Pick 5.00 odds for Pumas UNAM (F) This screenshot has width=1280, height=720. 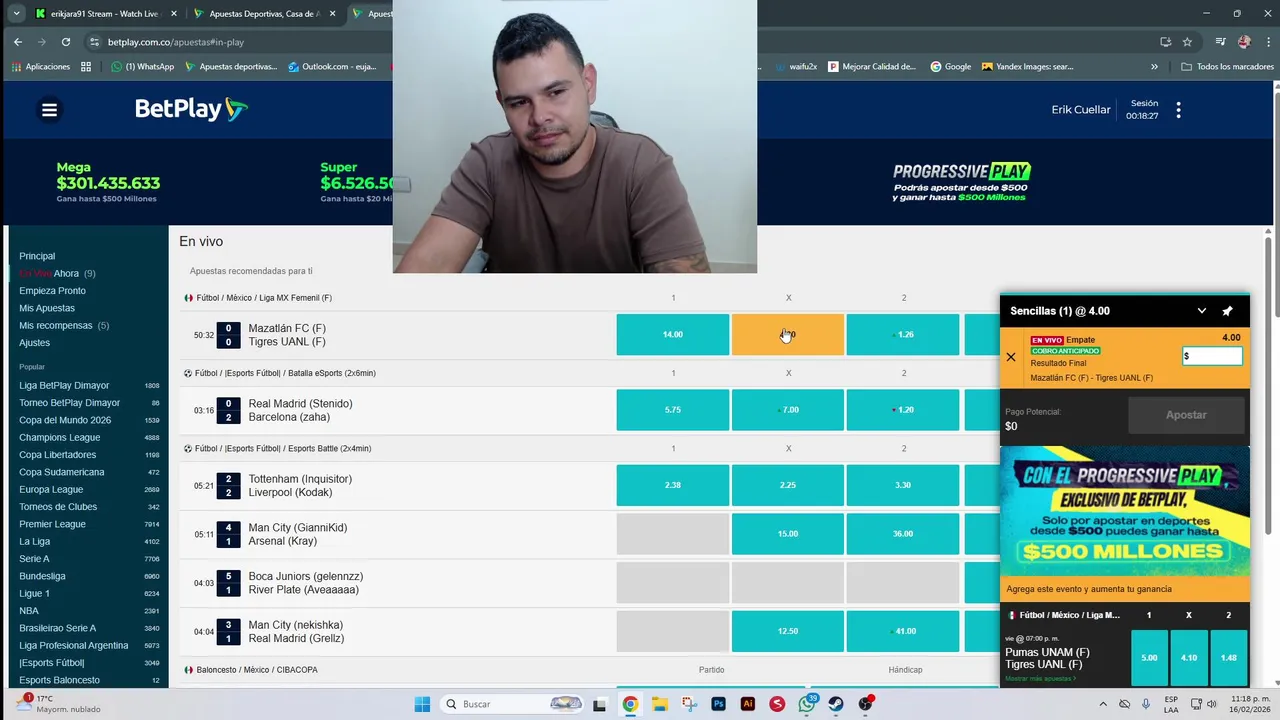tap(1149, 658)
